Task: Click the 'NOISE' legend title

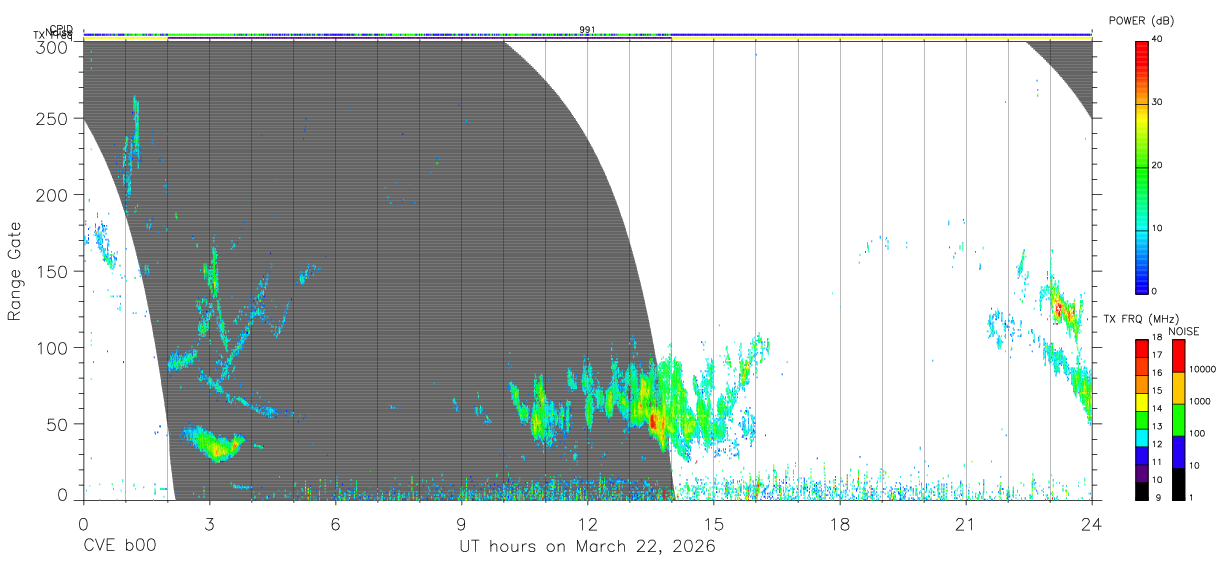Action: point(1184,331)
